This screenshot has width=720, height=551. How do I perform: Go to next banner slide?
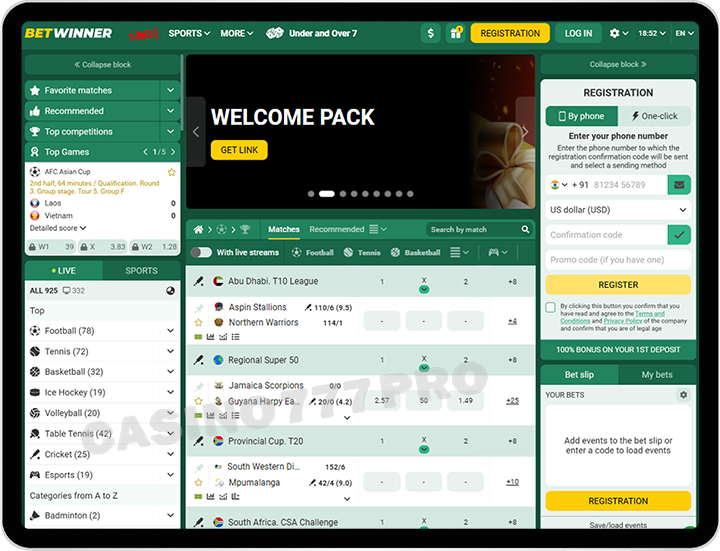[525, 132]
